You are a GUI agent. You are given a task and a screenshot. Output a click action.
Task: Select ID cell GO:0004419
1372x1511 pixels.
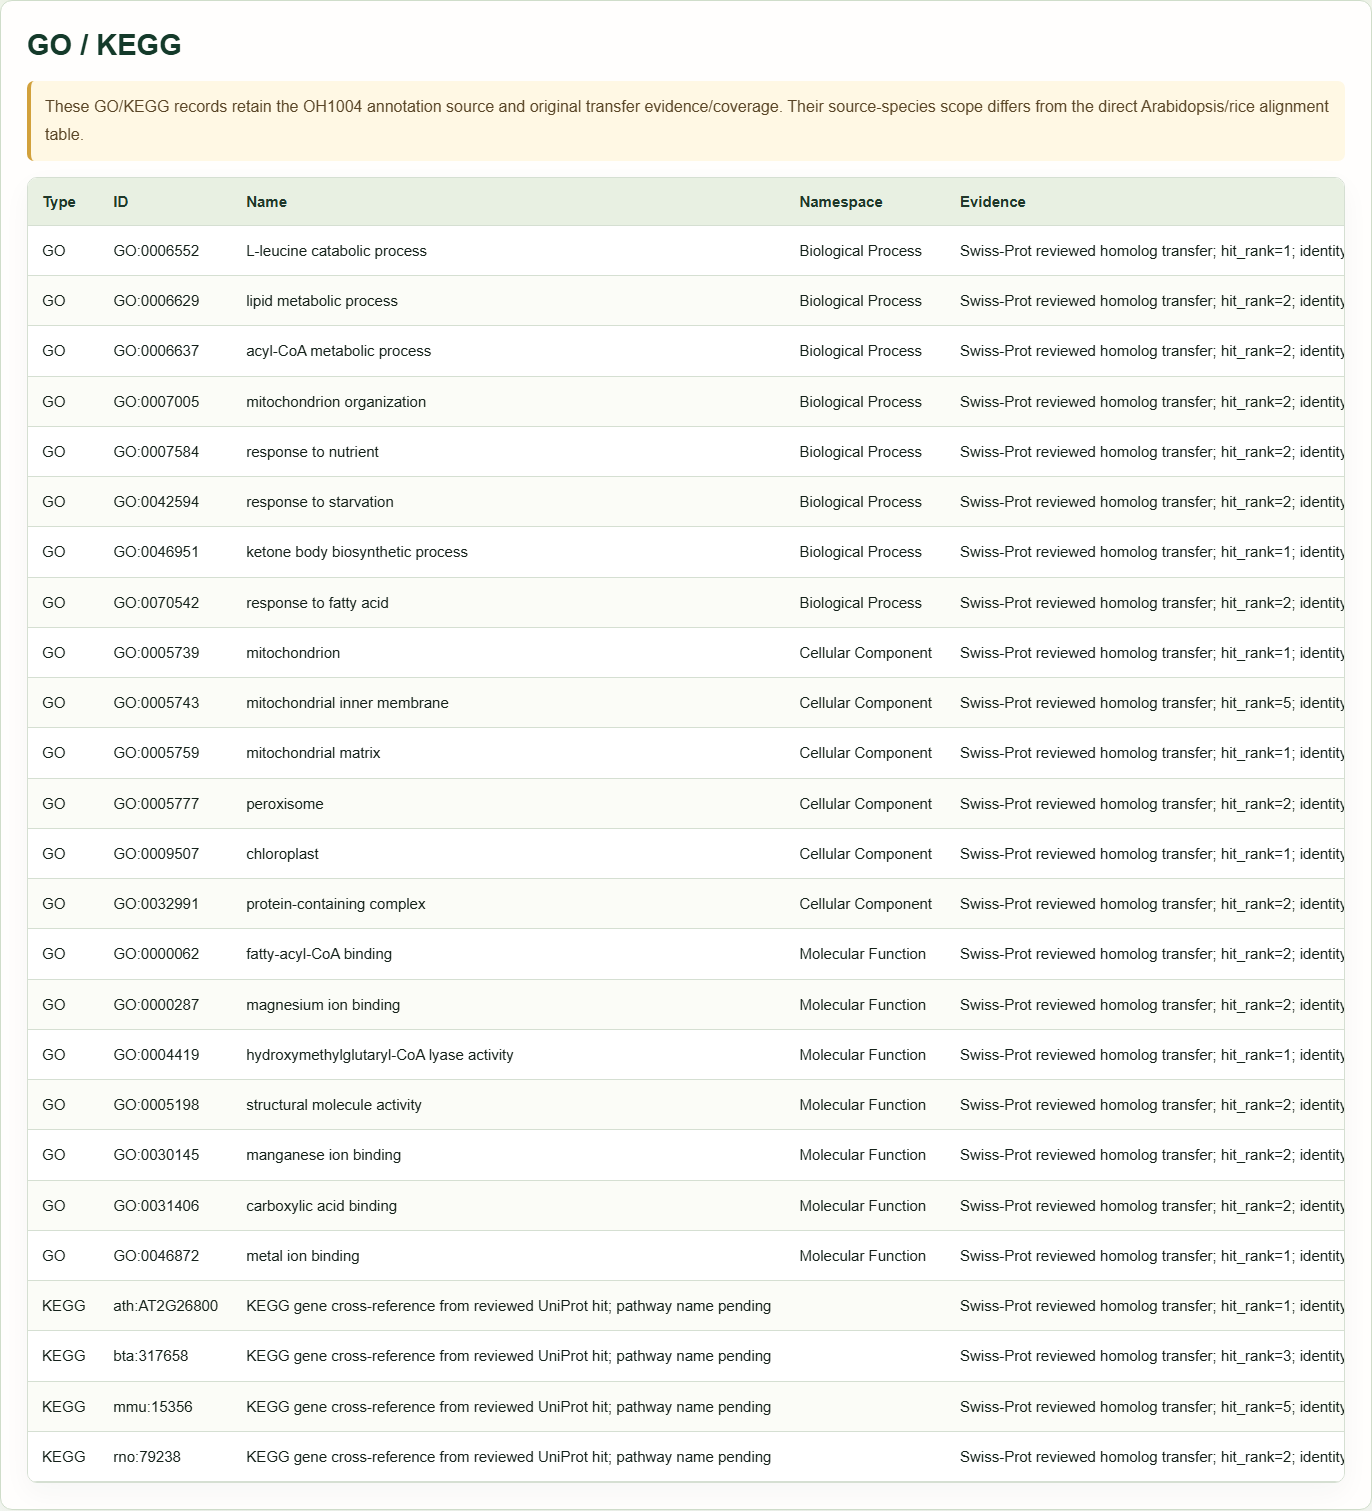click(x=156, y=1055)
